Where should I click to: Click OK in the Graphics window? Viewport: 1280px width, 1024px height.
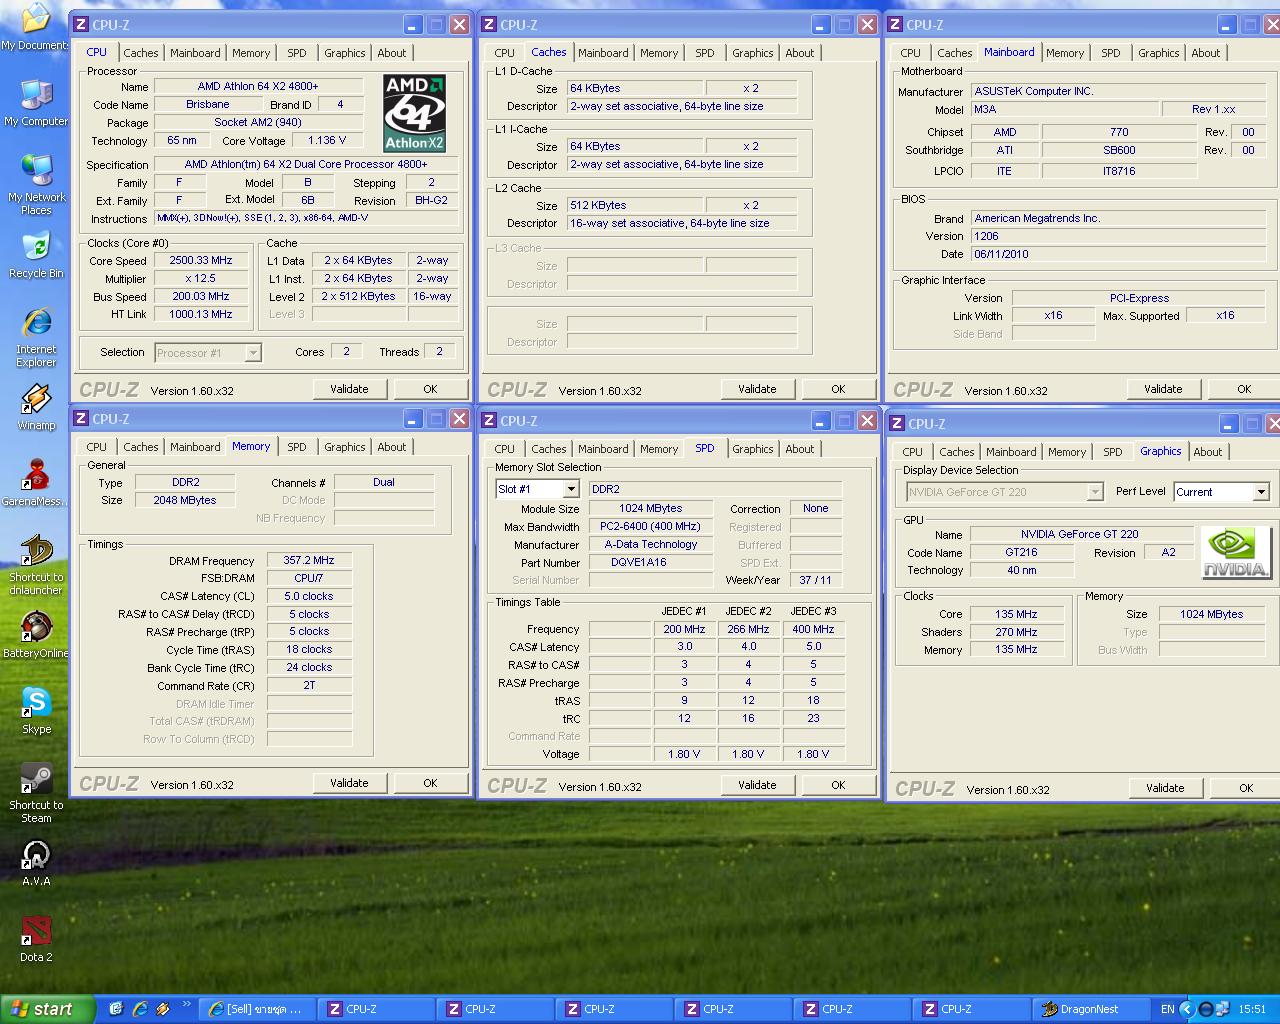(x=1246, y=788)
